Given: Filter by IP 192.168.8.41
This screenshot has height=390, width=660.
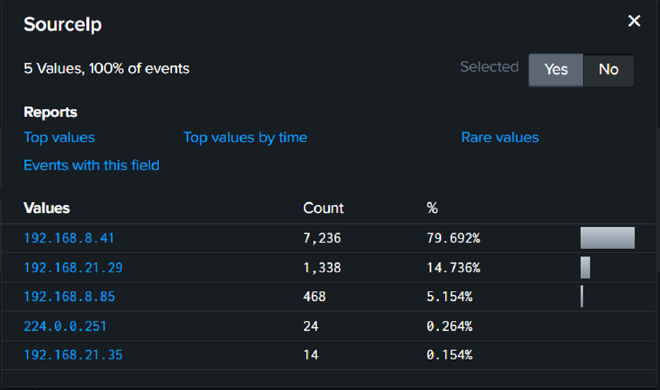Looking at the screenshot, I should point(69,238).
